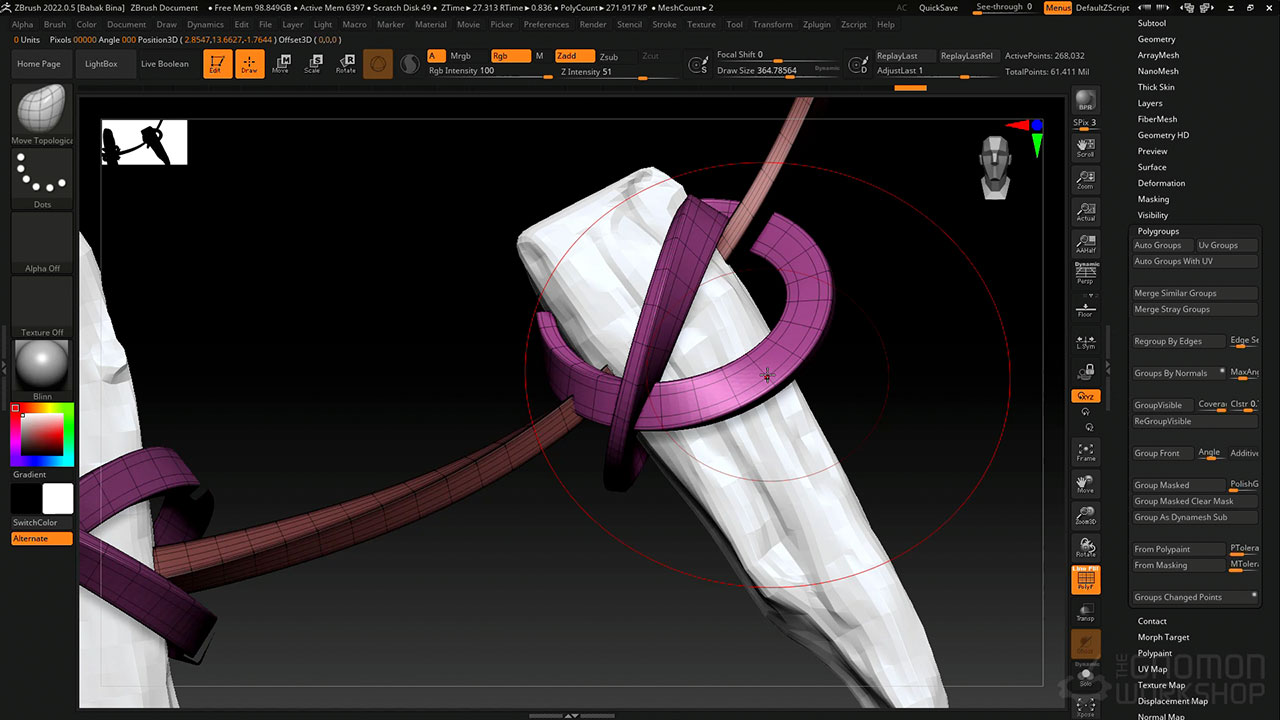
Task: Open the Move Topological brush thumbnail
Action: coord(42,109)
